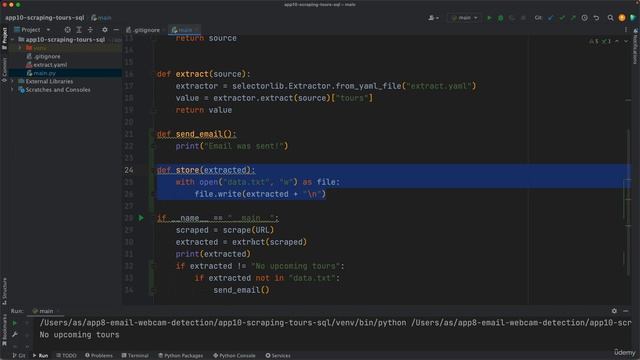Click the editor vertical scrollbar marker strip

628,171
